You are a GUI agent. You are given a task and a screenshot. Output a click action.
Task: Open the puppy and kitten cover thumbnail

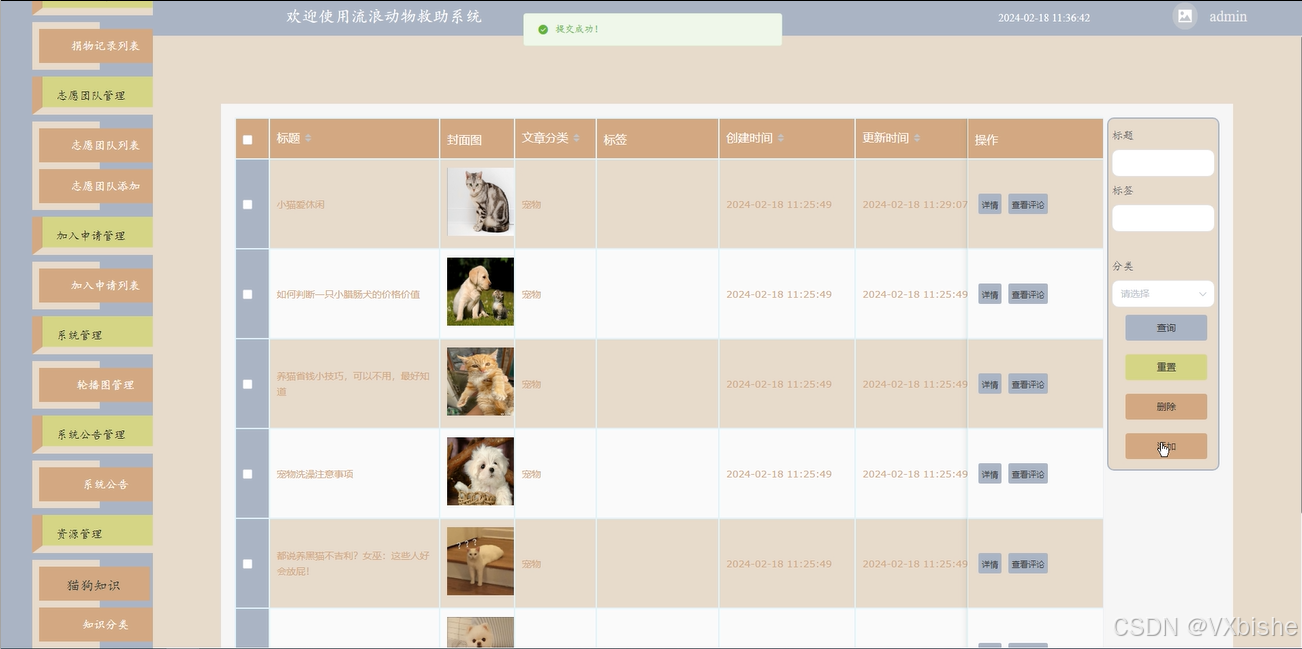480,292
